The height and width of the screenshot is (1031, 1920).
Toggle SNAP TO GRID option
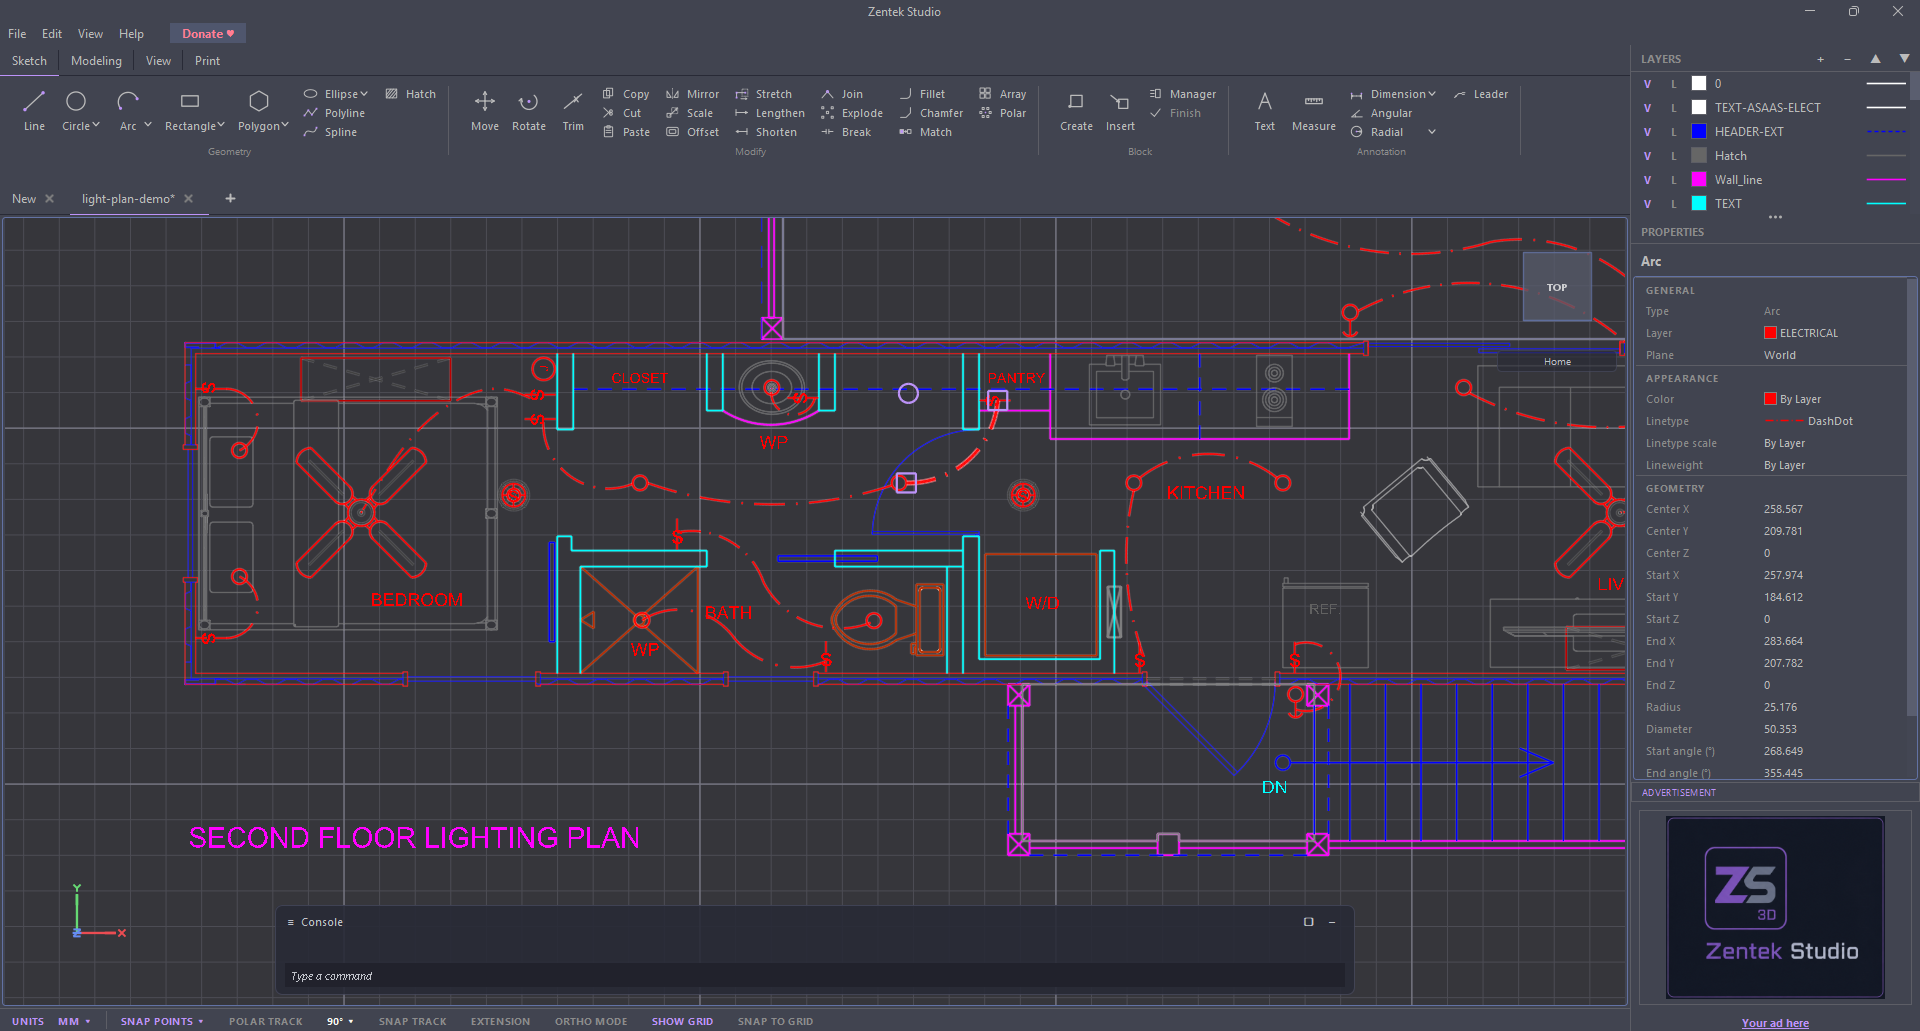pos(775,1021)
